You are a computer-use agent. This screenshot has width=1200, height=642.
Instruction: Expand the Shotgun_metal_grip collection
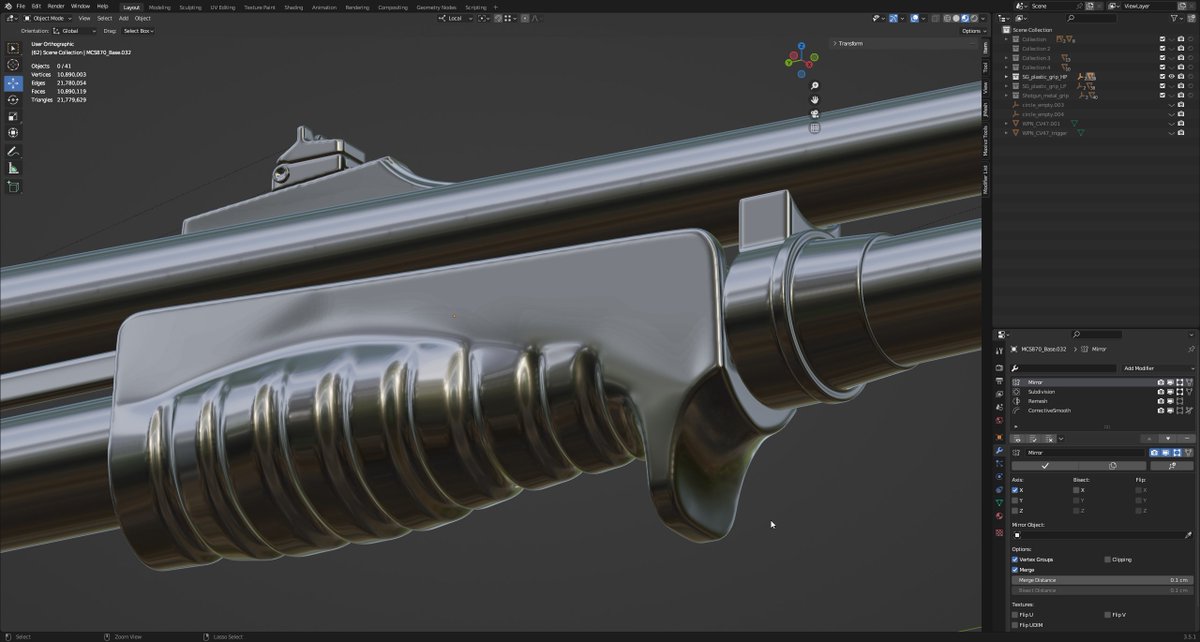pos(1007,95)
